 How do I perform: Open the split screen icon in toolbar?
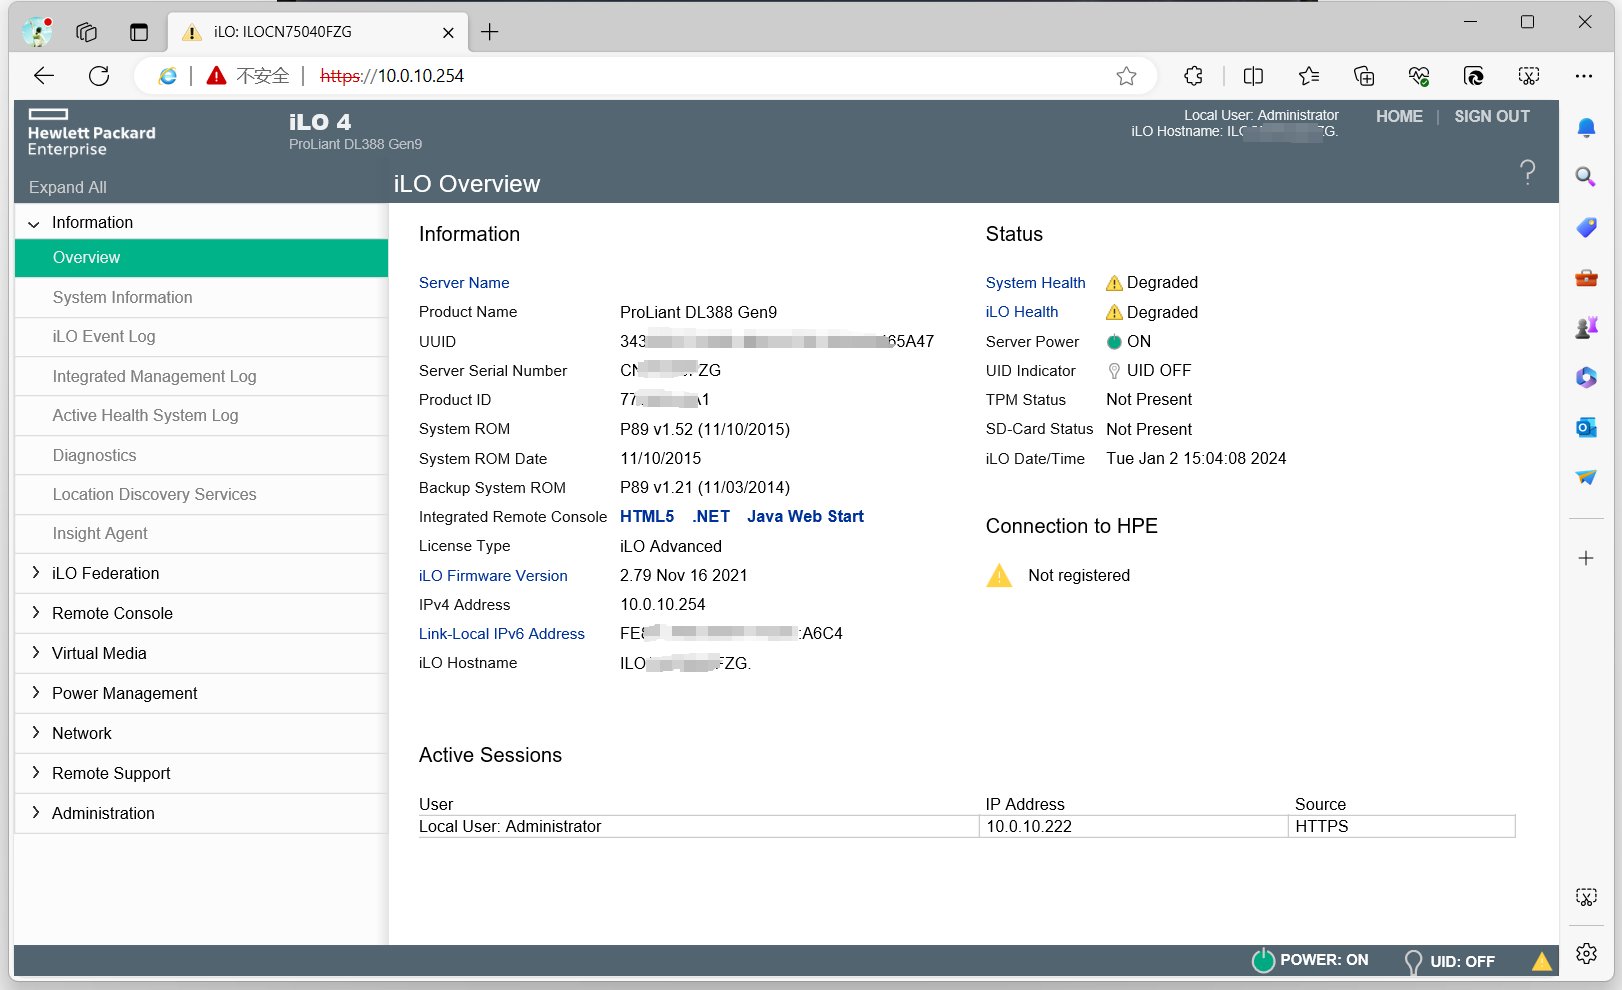pyautogui.click(x=1253, y=76)
